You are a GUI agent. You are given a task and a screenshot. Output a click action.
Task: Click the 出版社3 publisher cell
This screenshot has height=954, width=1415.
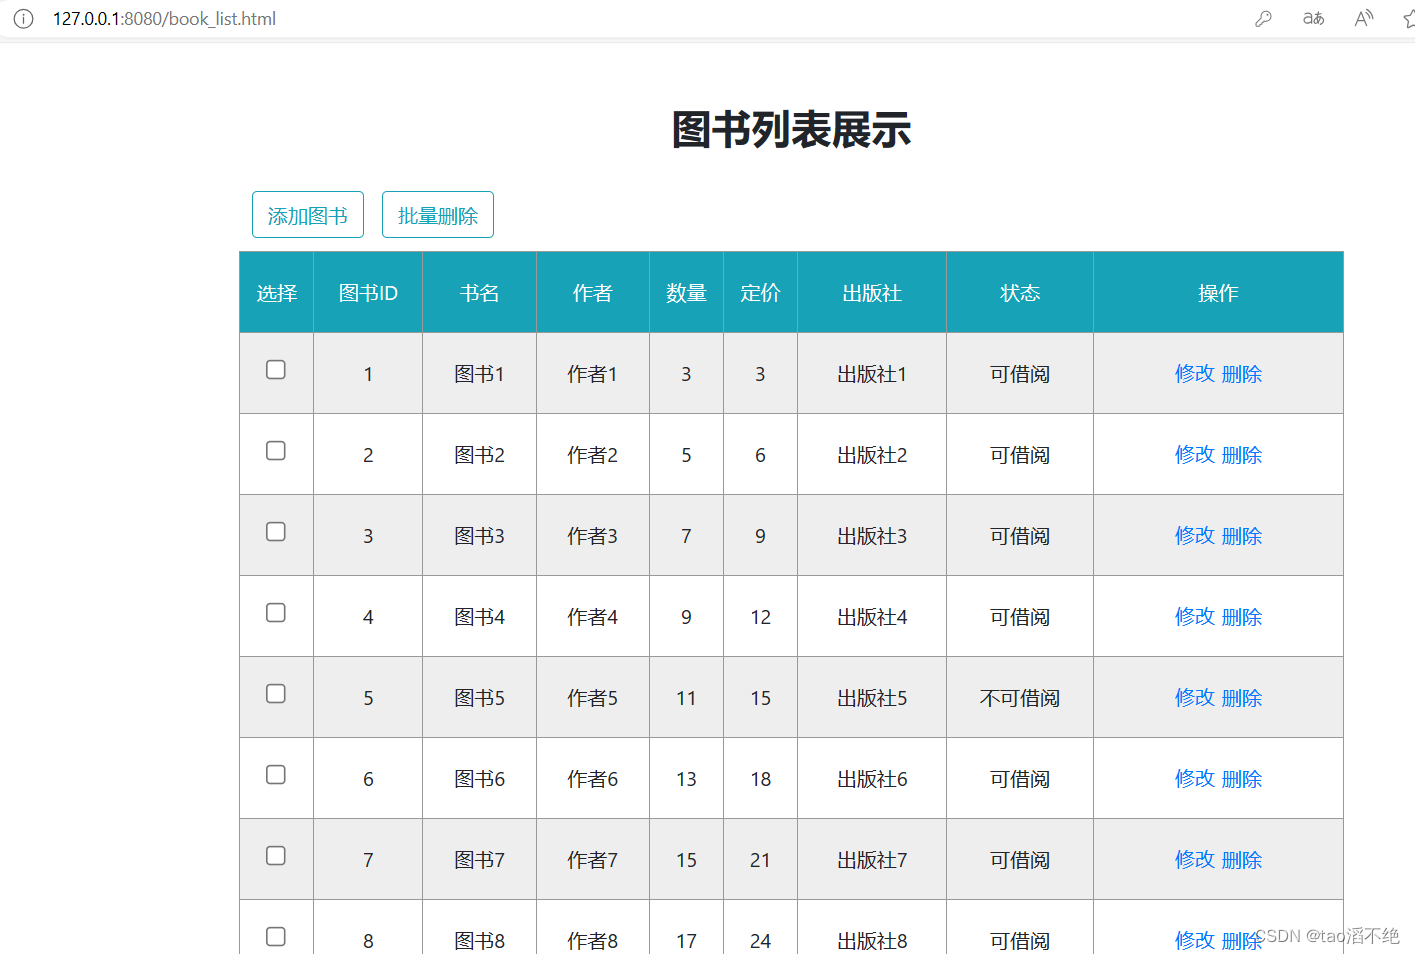(872, 536)
